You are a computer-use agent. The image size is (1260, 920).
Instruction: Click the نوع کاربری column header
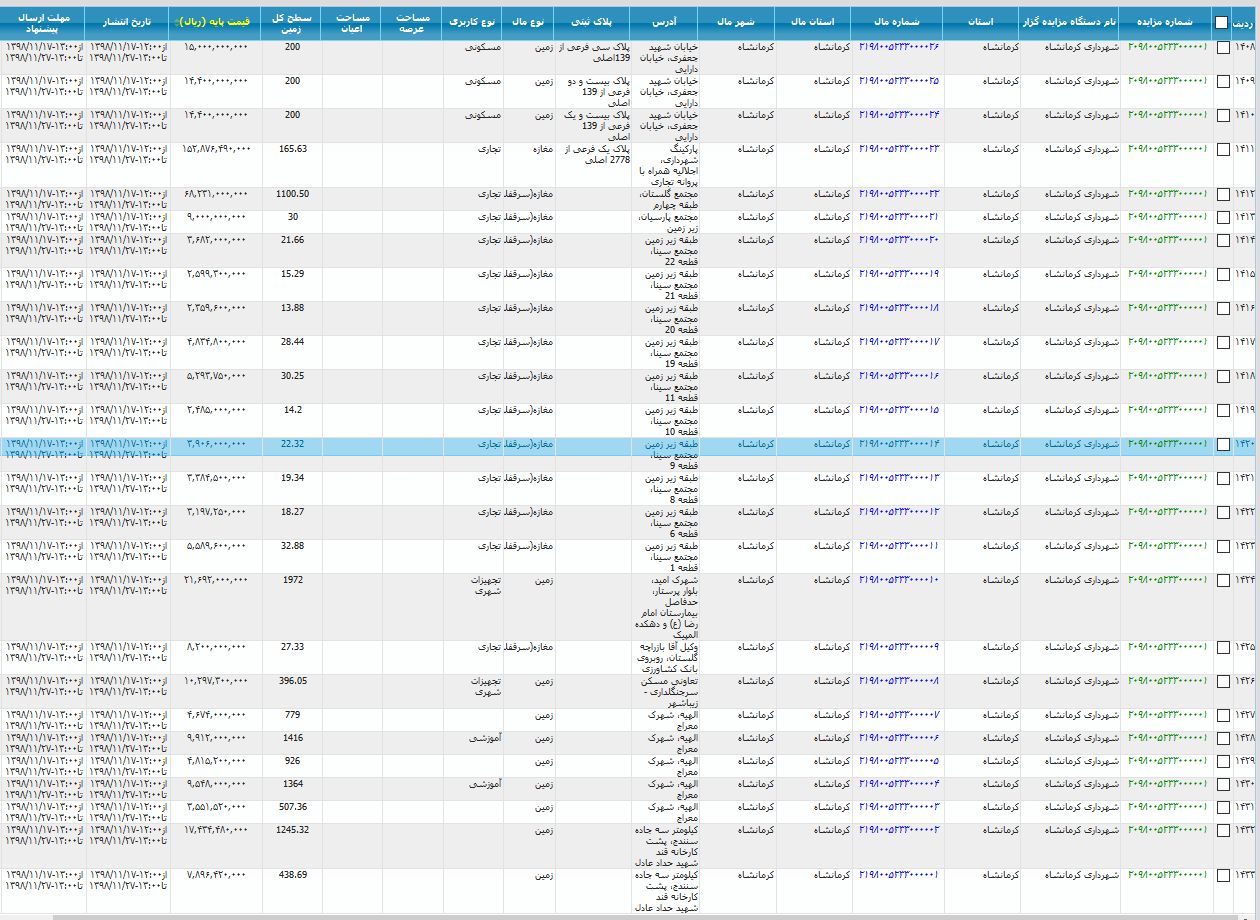(x=472, y=21)
